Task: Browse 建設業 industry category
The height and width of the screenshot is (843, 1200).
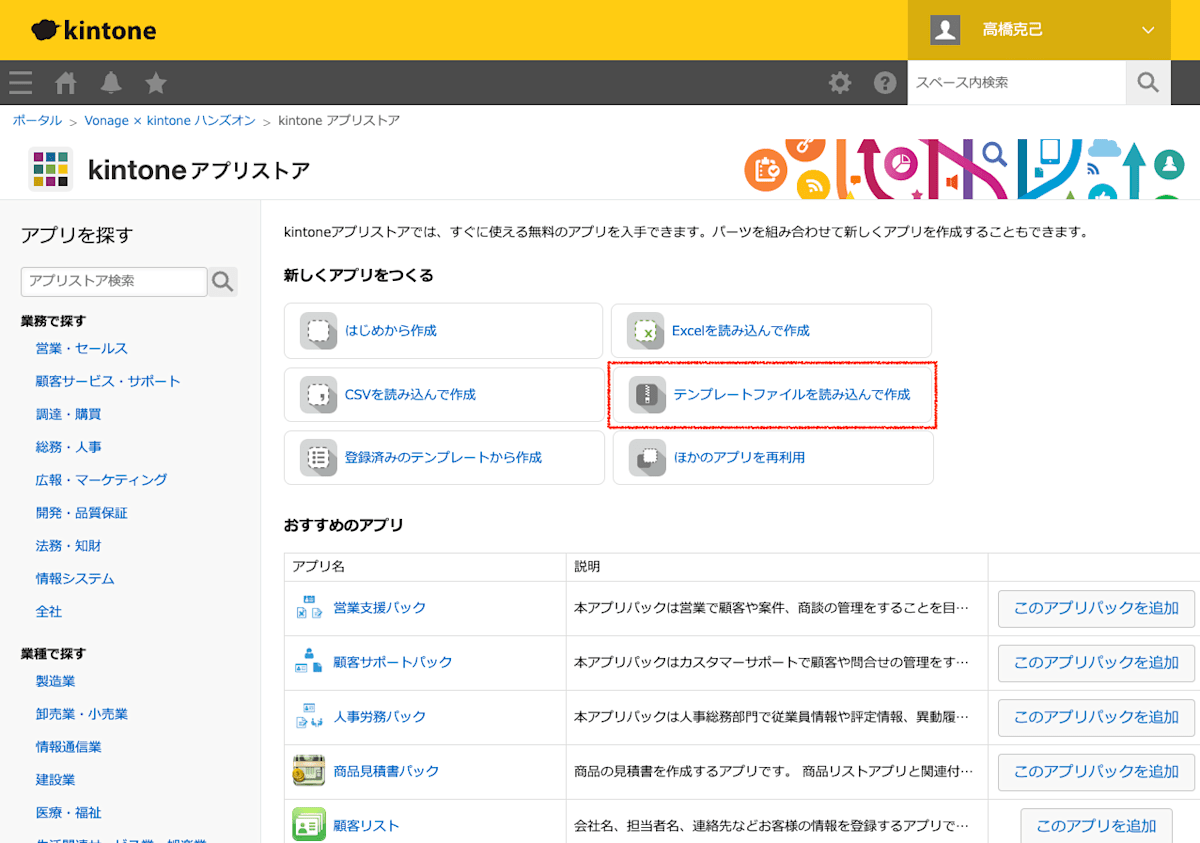Action: [55, 780]
